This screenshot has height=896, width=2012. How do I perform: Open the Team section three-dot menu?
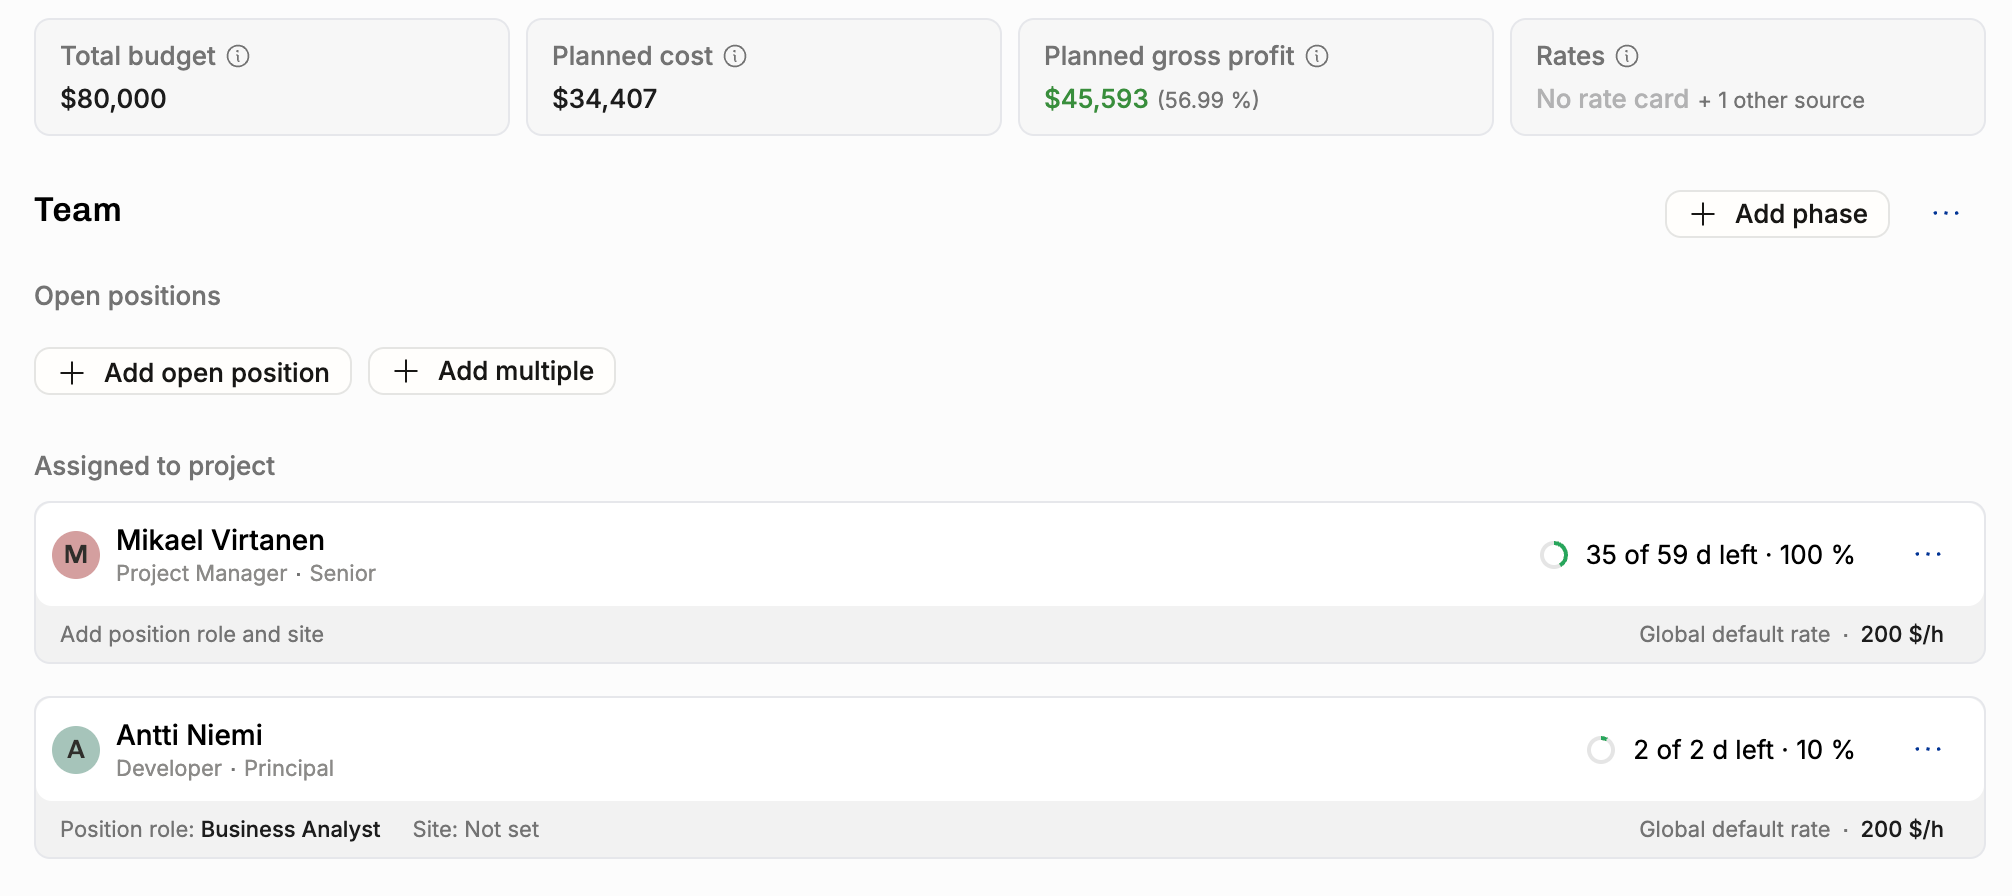point(1946,214)
